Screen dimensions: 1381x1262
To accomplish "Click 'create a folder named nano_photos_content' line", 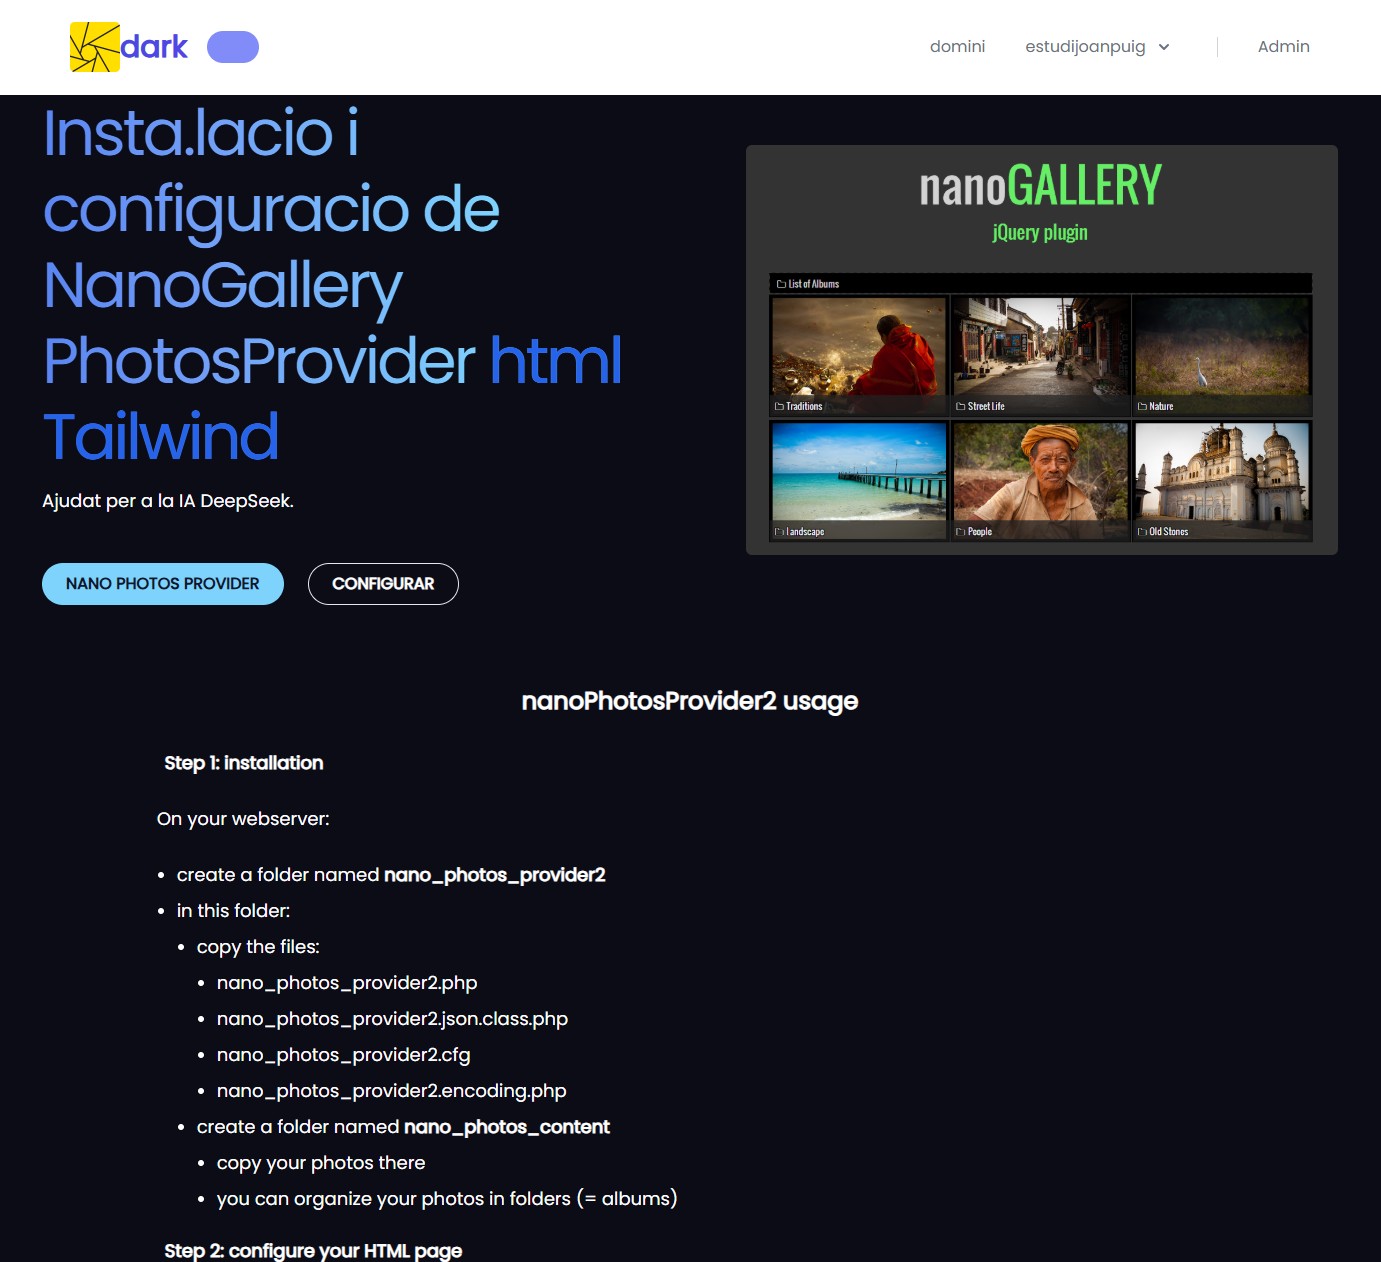I will (403, 1127).
